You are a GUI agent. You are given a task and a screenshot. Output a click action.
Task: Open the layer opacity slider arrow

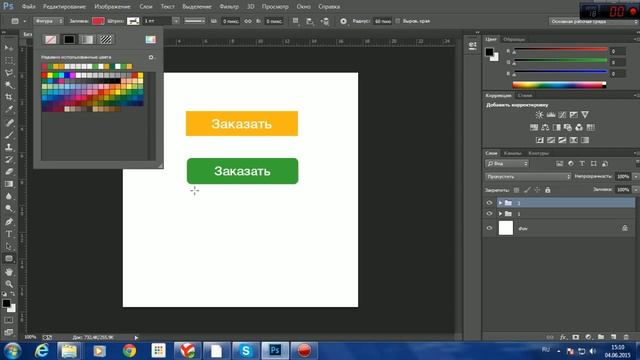point(636,176)
